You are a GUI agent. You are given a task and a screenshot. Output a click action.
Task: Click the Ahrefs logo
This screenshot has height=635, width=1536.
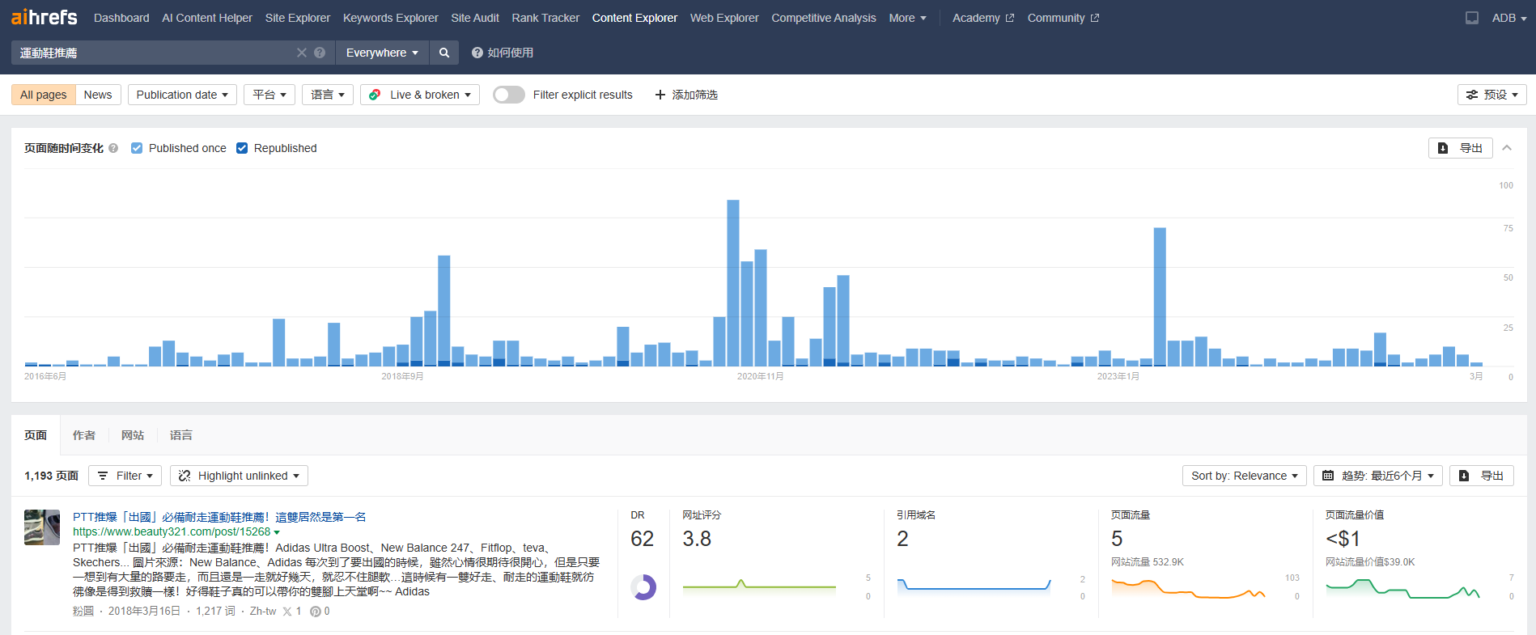click(x=44, y=18)
